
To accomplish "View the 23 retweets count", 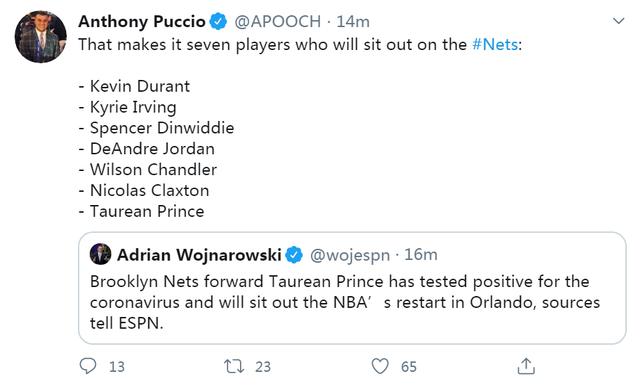I will coord(263,367).
